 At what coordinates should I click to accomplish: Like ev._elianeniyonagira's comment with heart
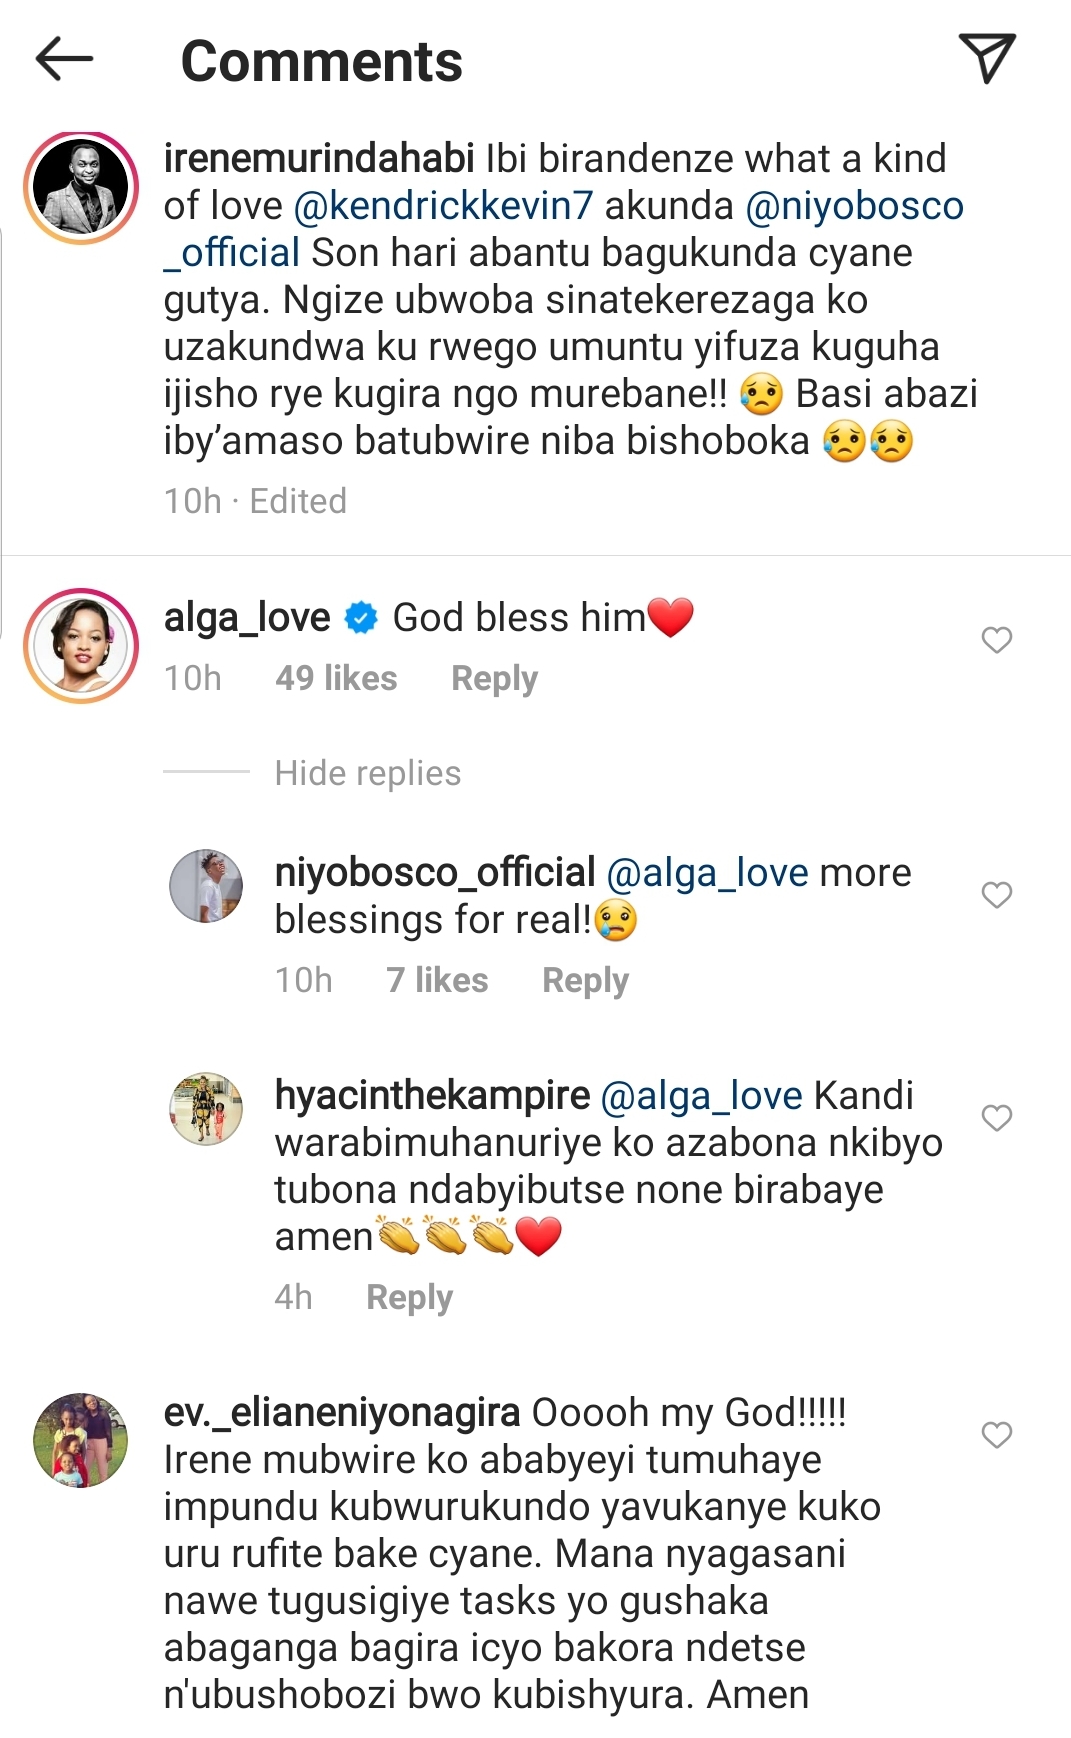click(996, 1435)
